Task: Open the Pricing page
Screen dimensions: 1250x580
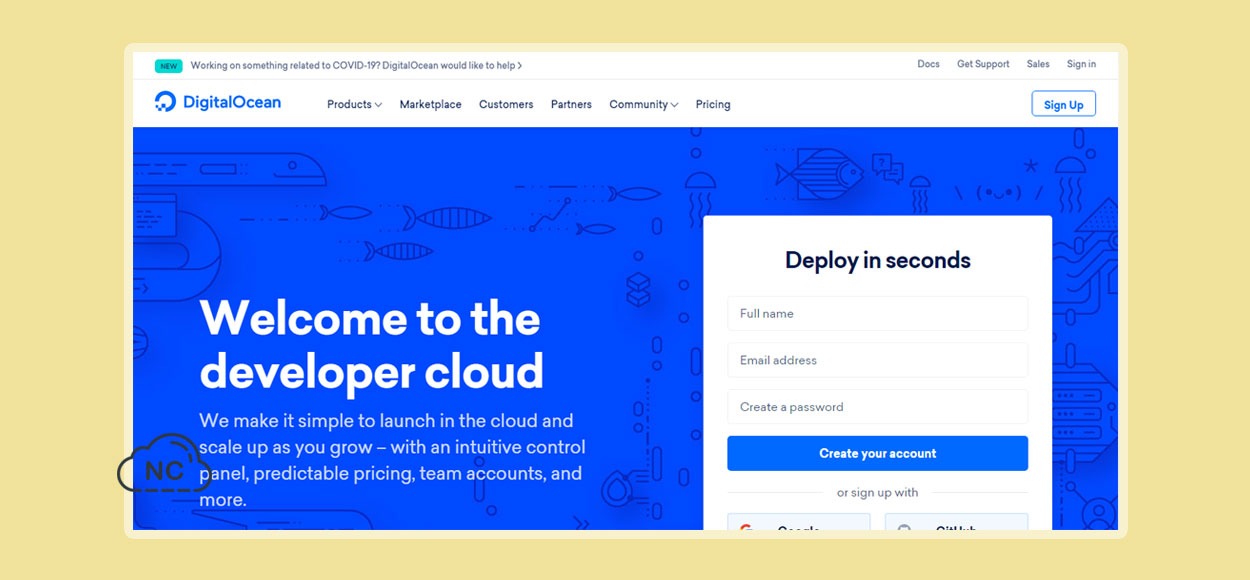Action: 713,104
